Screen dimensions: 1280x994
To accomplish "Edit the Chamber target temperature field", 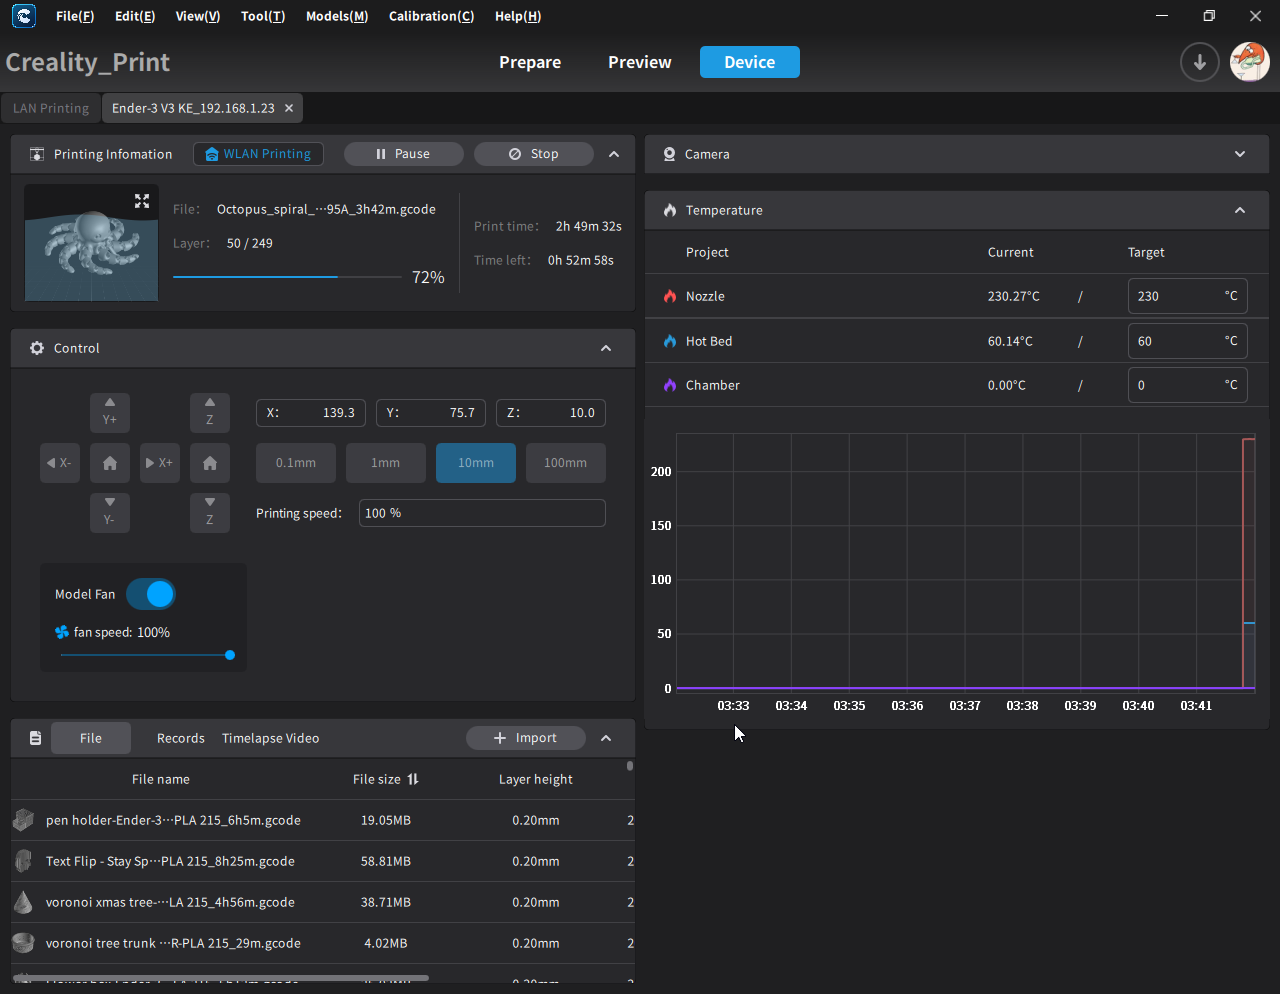I will (1188, 385).
